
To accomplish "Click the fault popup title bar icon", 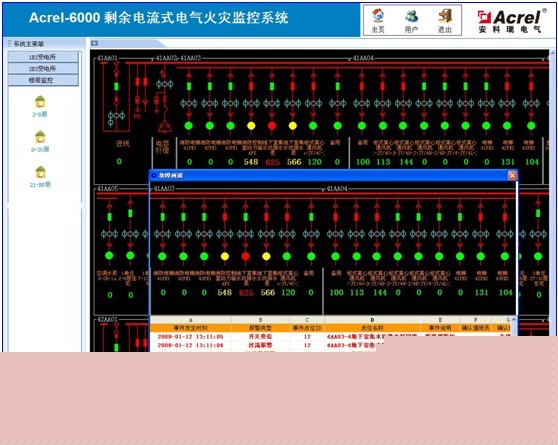I will click(x=154, y=176).
